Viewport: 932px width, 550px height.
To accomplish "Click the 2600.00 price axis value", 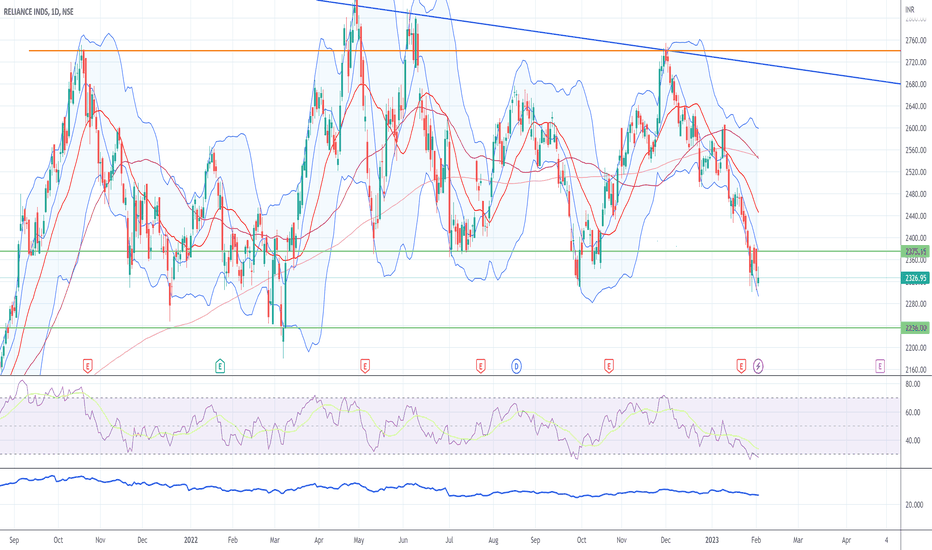I will (x=916, y=128).
